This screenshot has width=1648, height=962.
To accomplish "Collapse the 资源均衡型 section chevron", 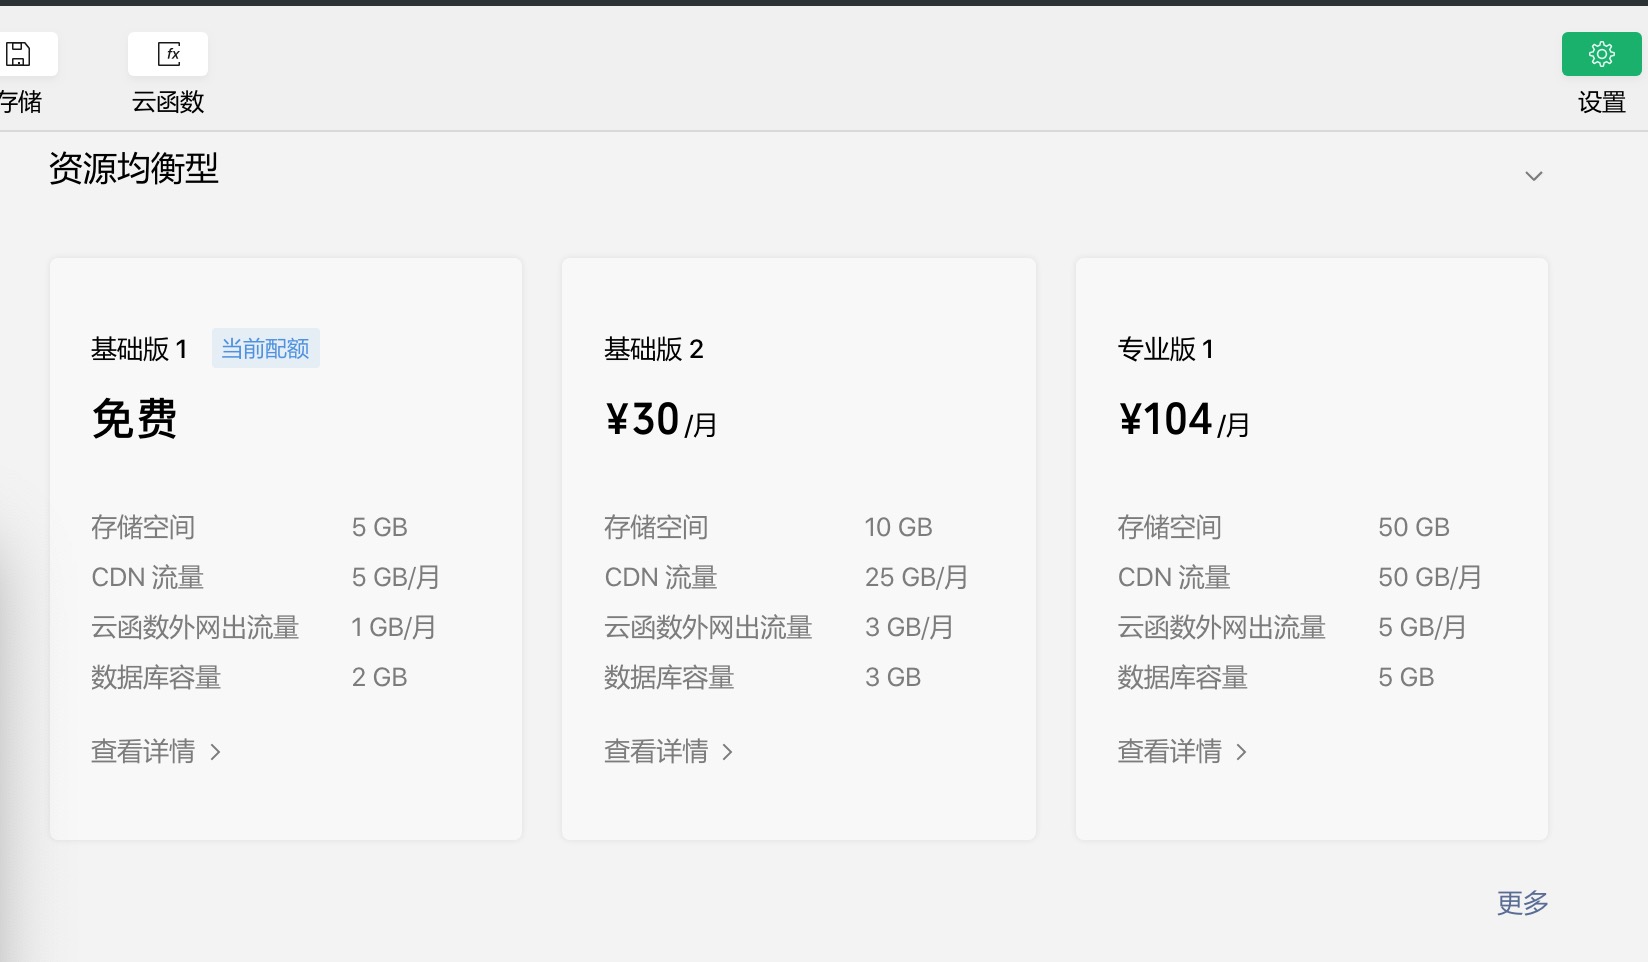I will (x=1533, y=176).
